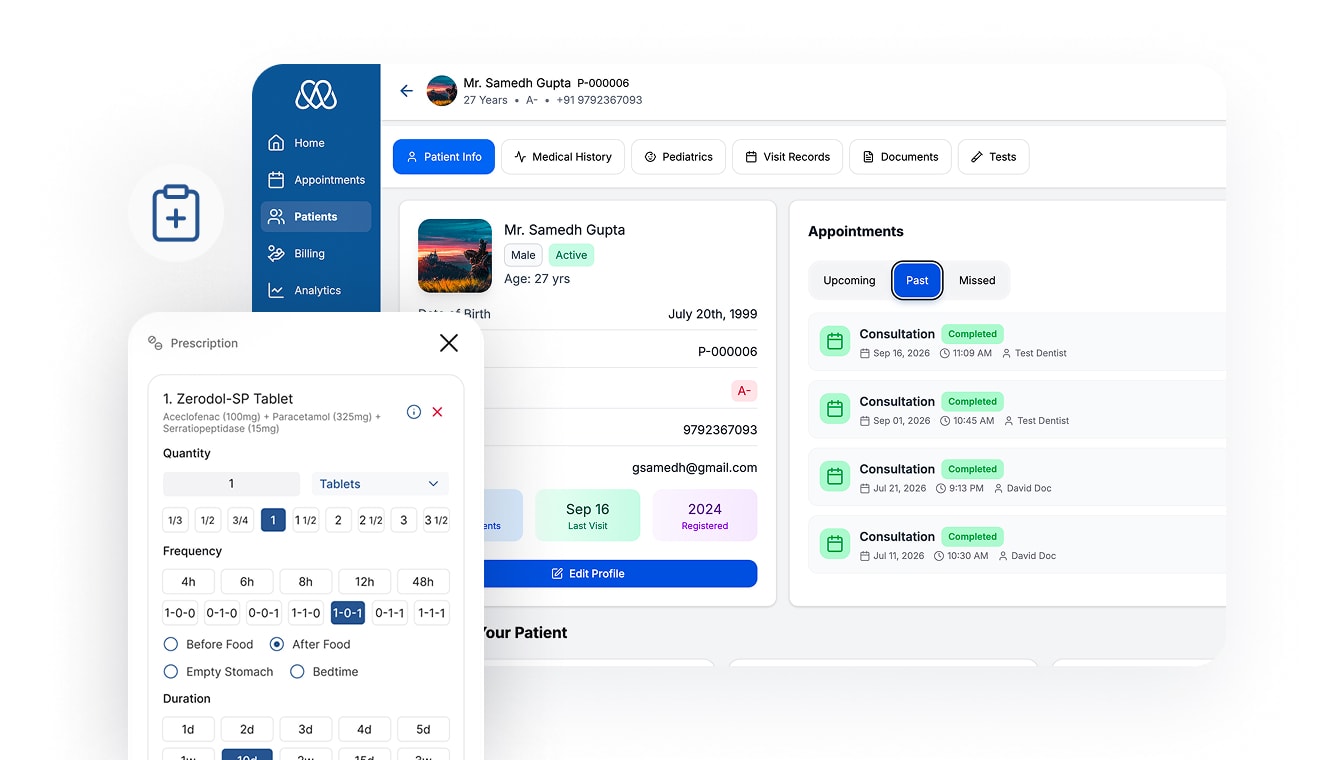This screenshot has width=1322, height=760.
Task: Go to Appointments in sidebar
Action: tap(316, 180)
